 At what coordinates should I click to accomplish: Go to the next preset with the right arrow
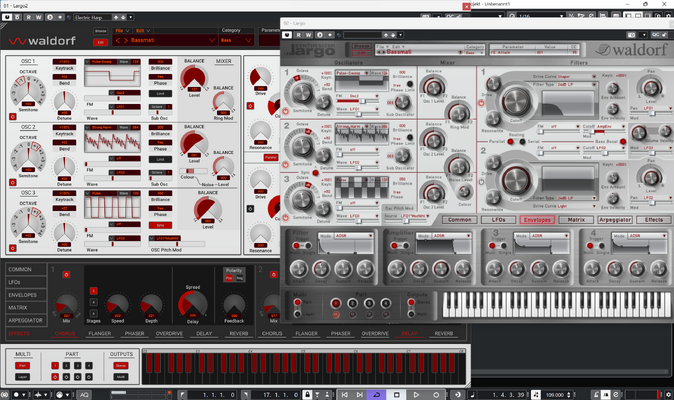click(x=126, y=40)
